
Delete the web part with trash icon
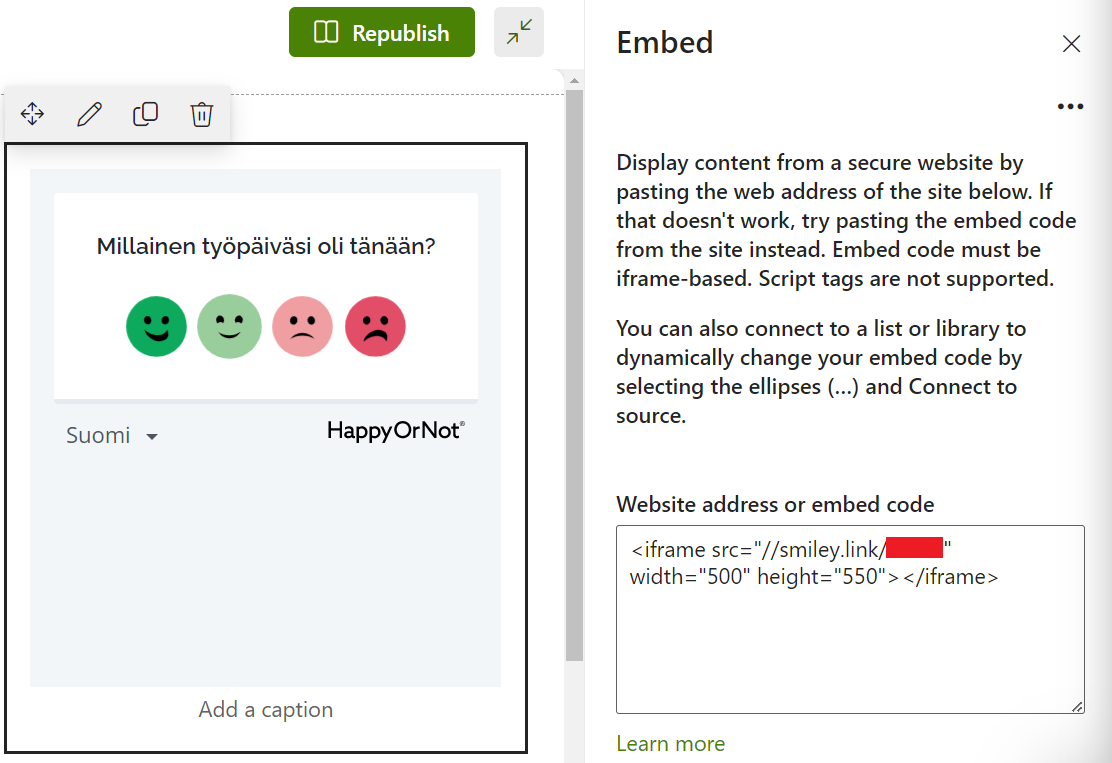tap(202, 114)
